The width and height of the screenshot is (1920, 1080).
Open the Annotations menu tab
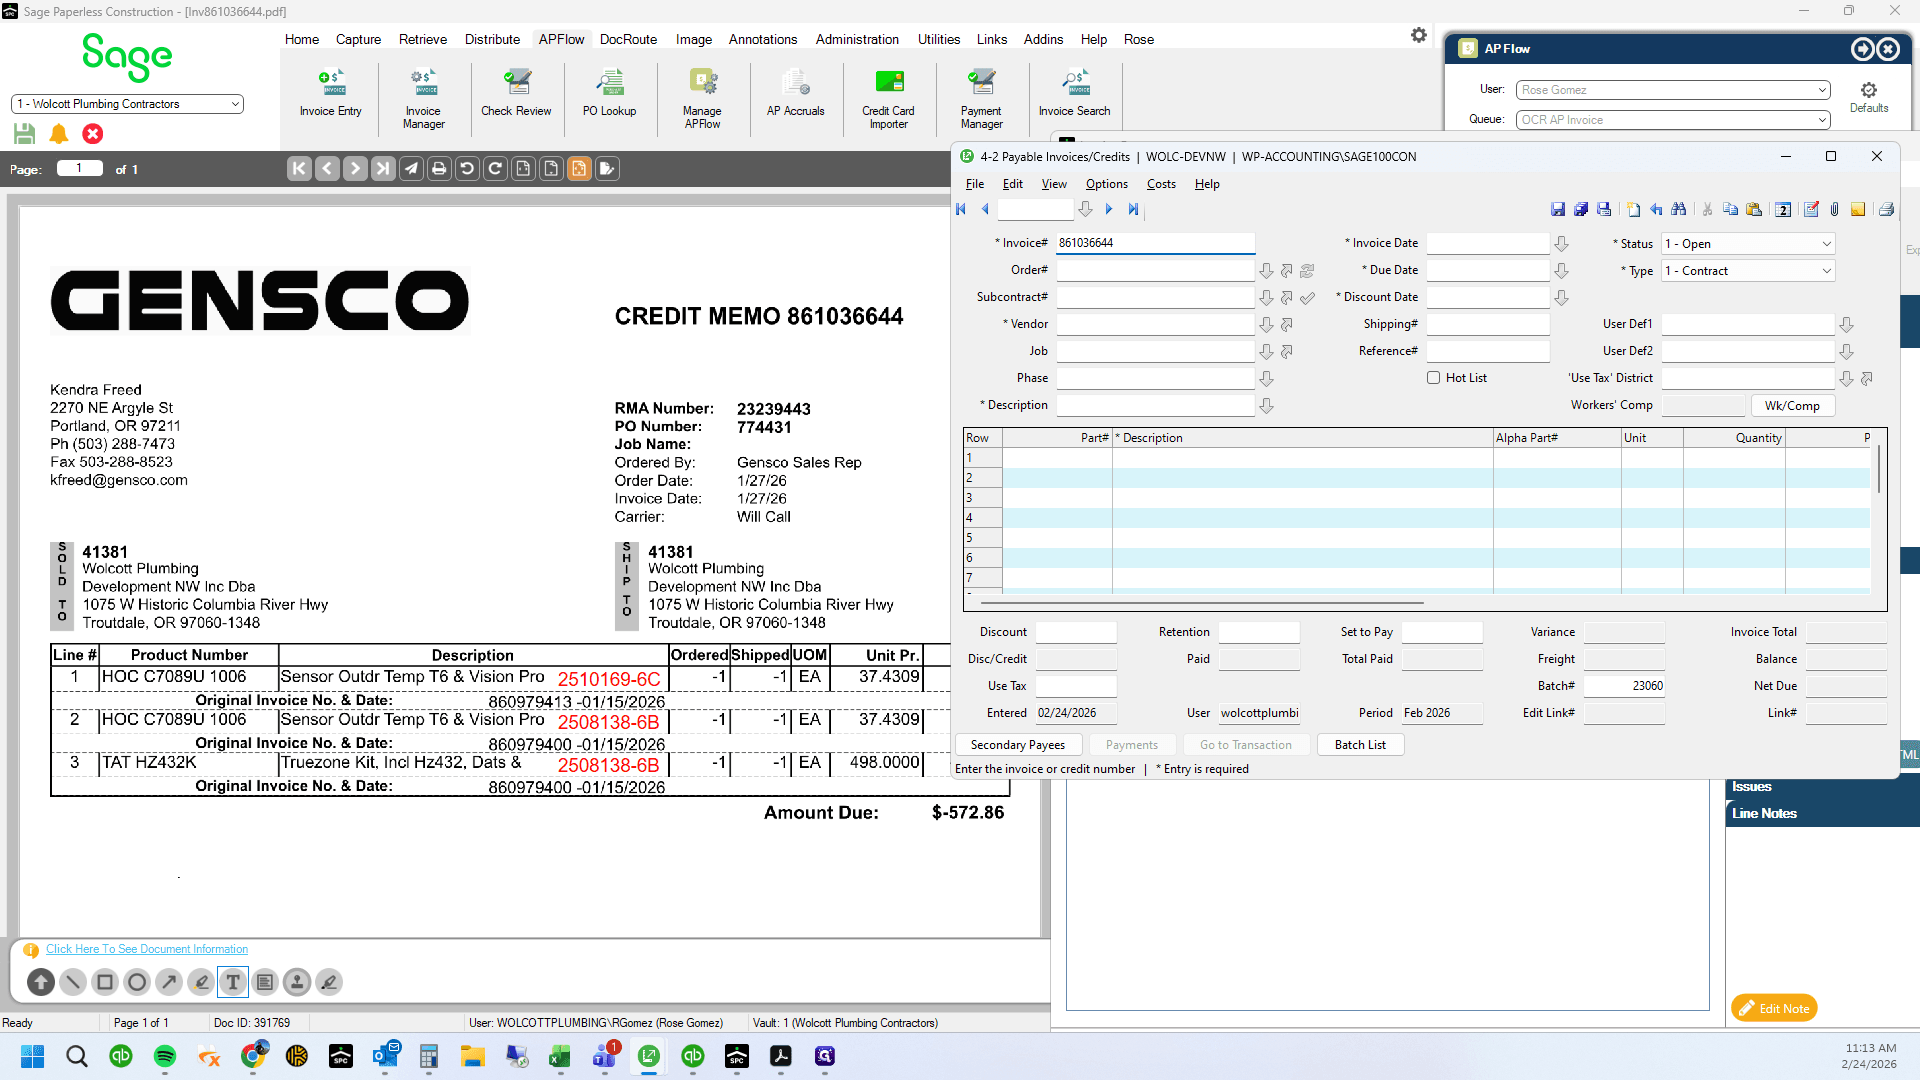coord(762,39)
